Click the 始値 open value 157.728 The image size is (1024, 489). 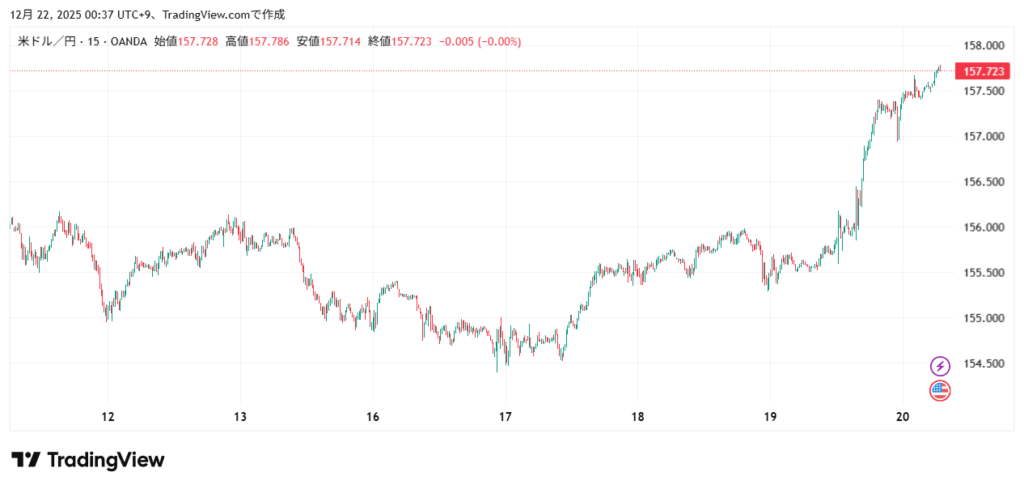click(197, 41)
